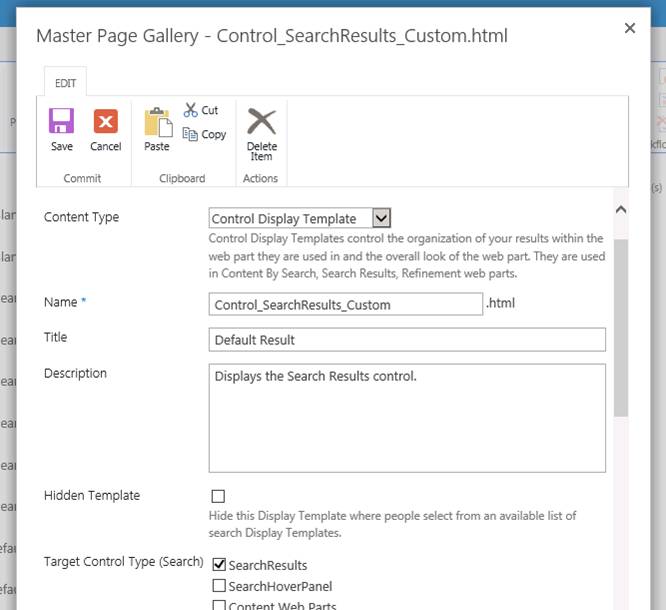This screenshot has width=666, height=610.
Task: Select the EDIT ribbon tab
Action: point(66,83)
